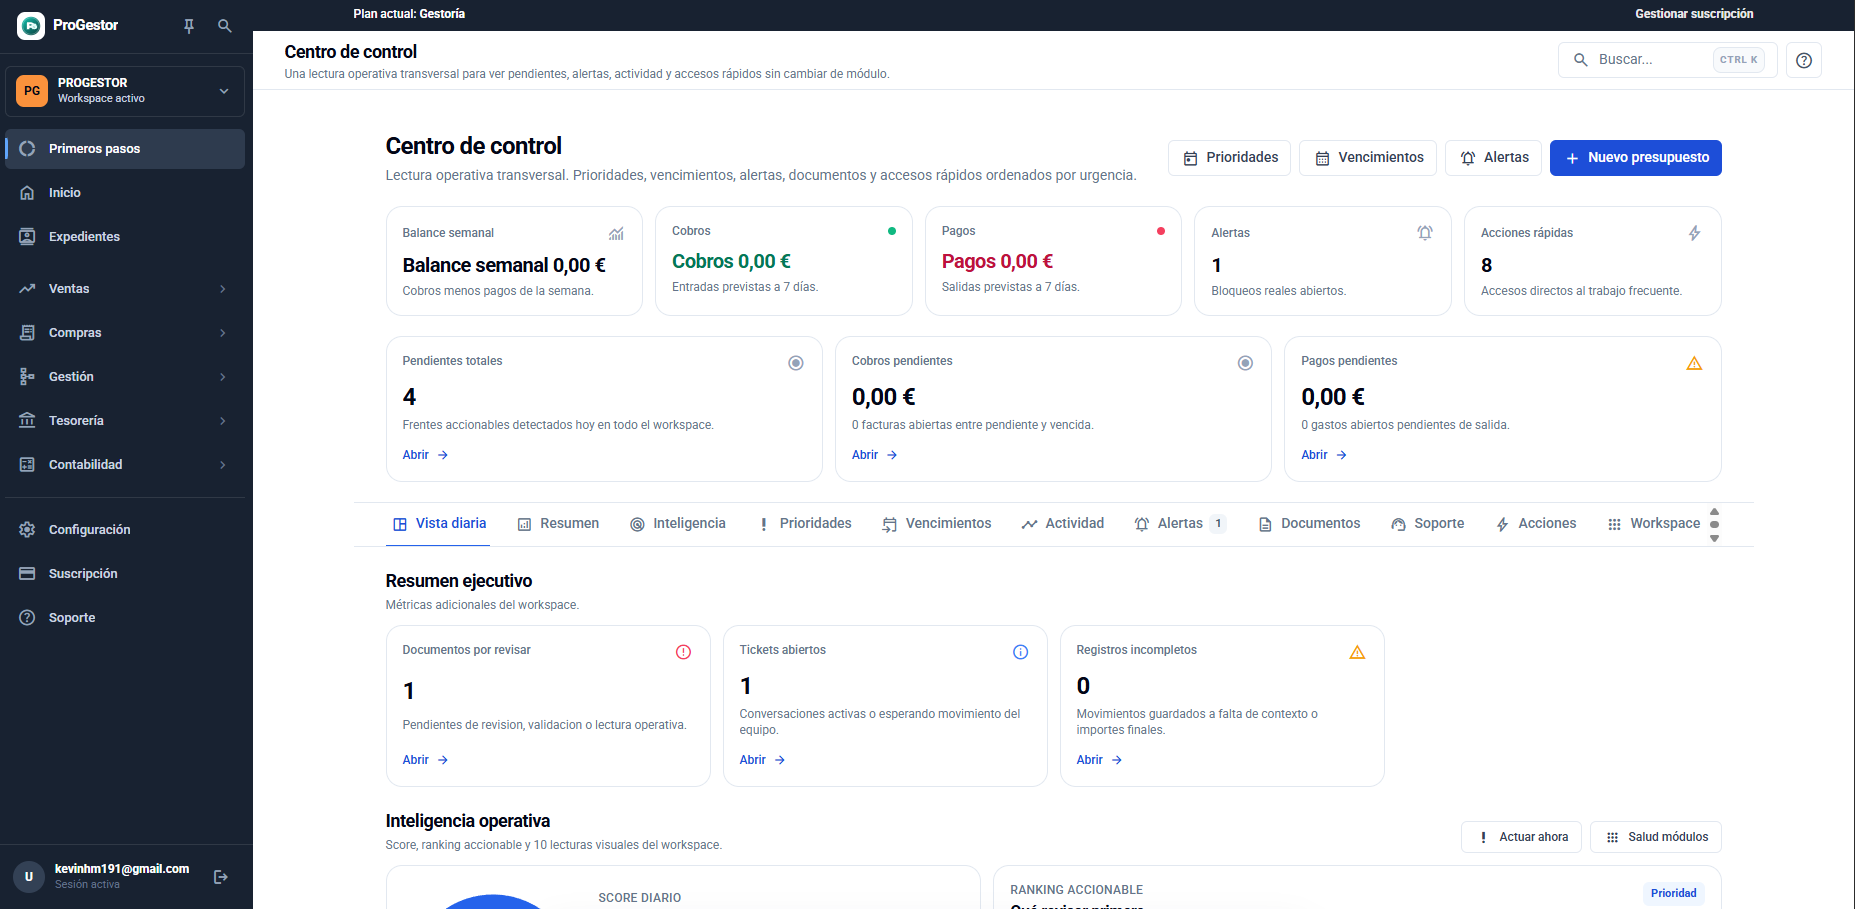Click the info icon in Tickets abiertos card
Screen dimensions: 1855x909
pos(1021,652)
